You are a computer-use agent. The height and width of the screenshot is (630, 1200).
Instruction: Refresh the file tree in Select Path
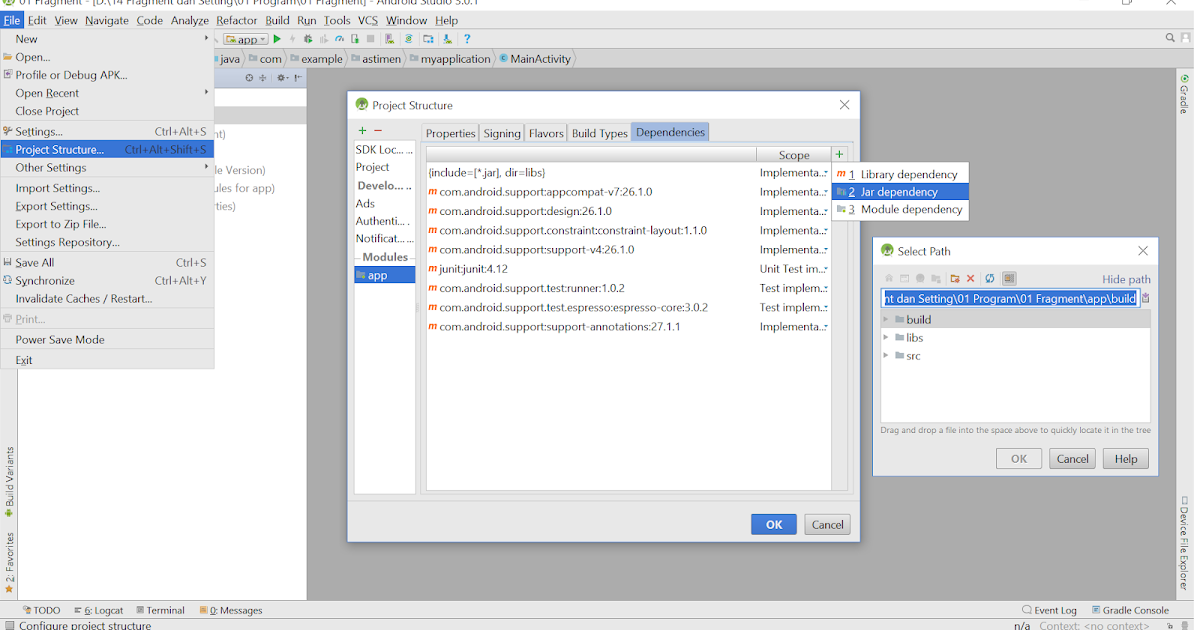click(990, 279)
